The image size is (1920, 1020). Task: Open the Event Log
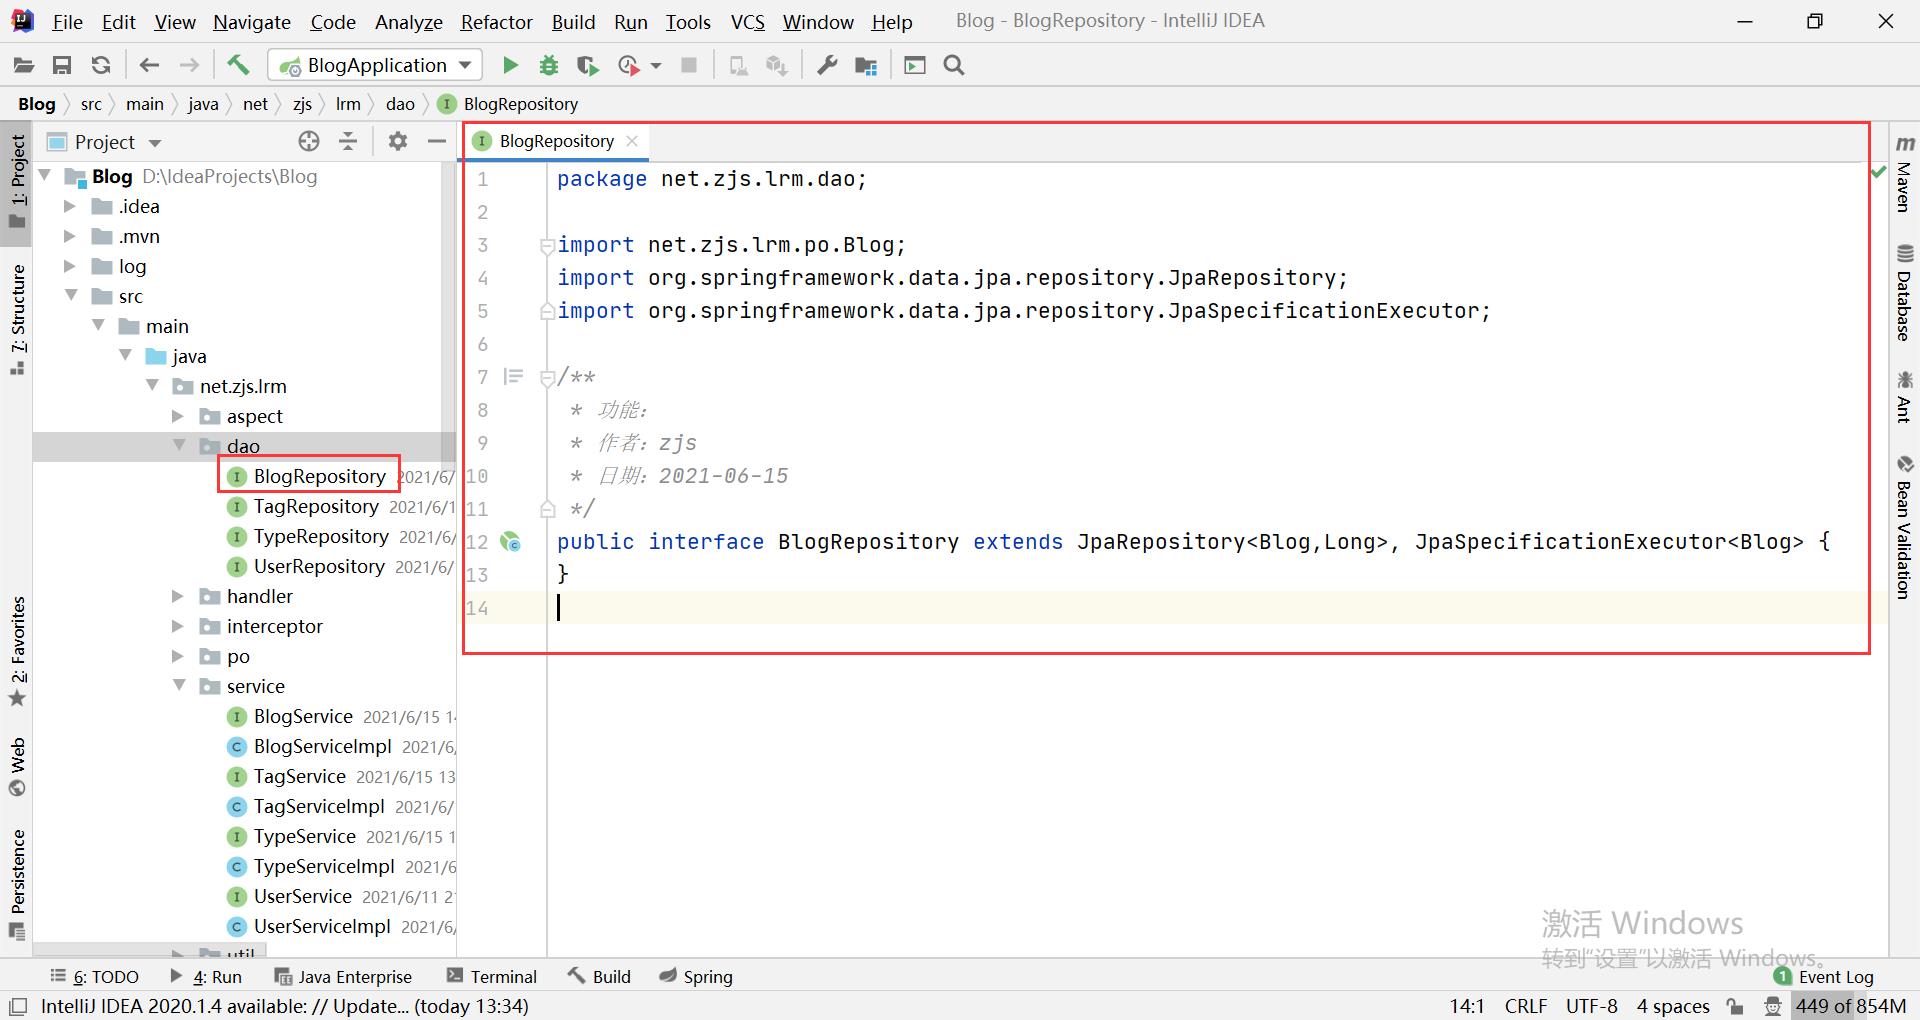pos(1824,977)
